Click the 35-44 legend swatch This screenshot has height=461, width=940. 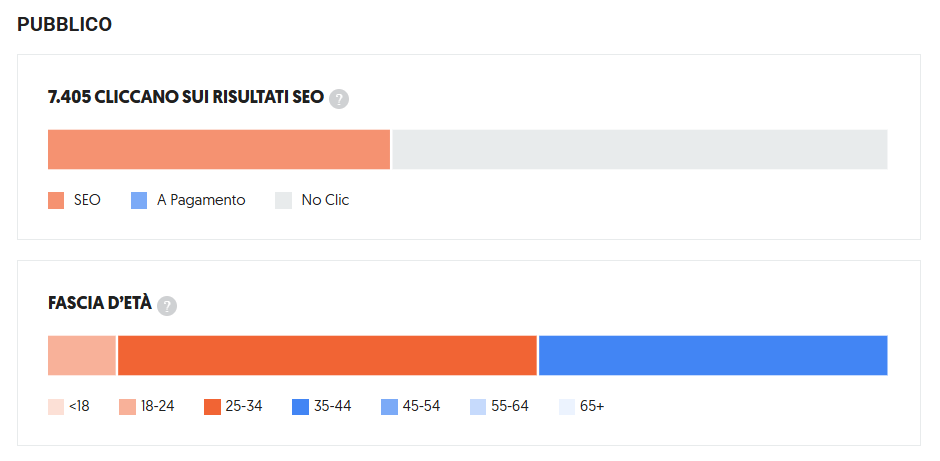point(300,407)
